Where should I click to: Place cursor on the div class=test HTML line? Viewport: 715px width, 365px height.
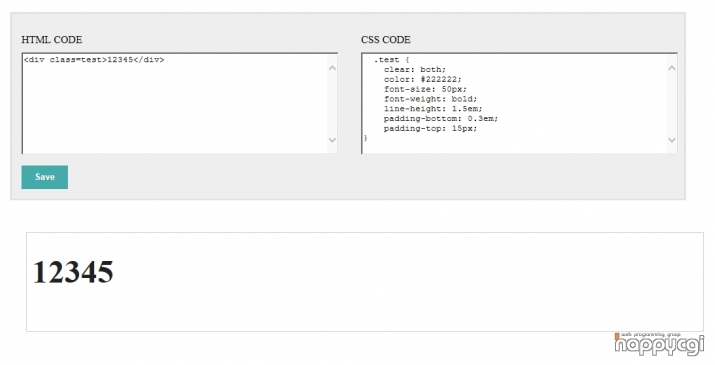point(94,60)
